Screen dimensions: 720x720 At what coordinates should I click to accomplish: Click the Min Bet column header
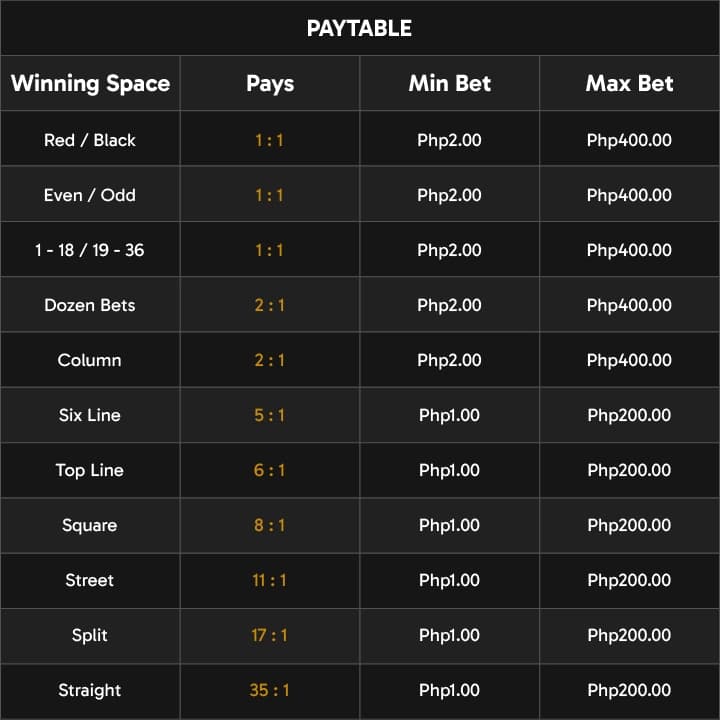[x=449, y=83]
